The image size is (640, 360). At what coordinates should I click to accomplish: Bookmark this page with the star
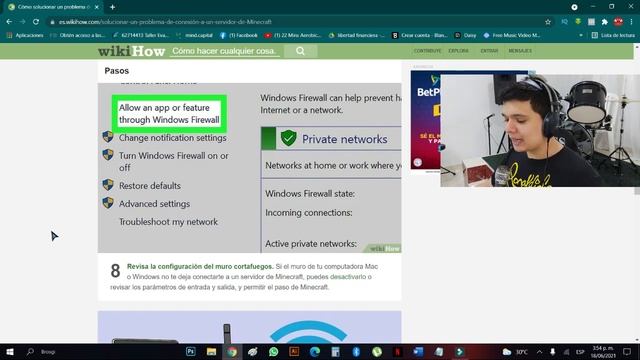548,22
